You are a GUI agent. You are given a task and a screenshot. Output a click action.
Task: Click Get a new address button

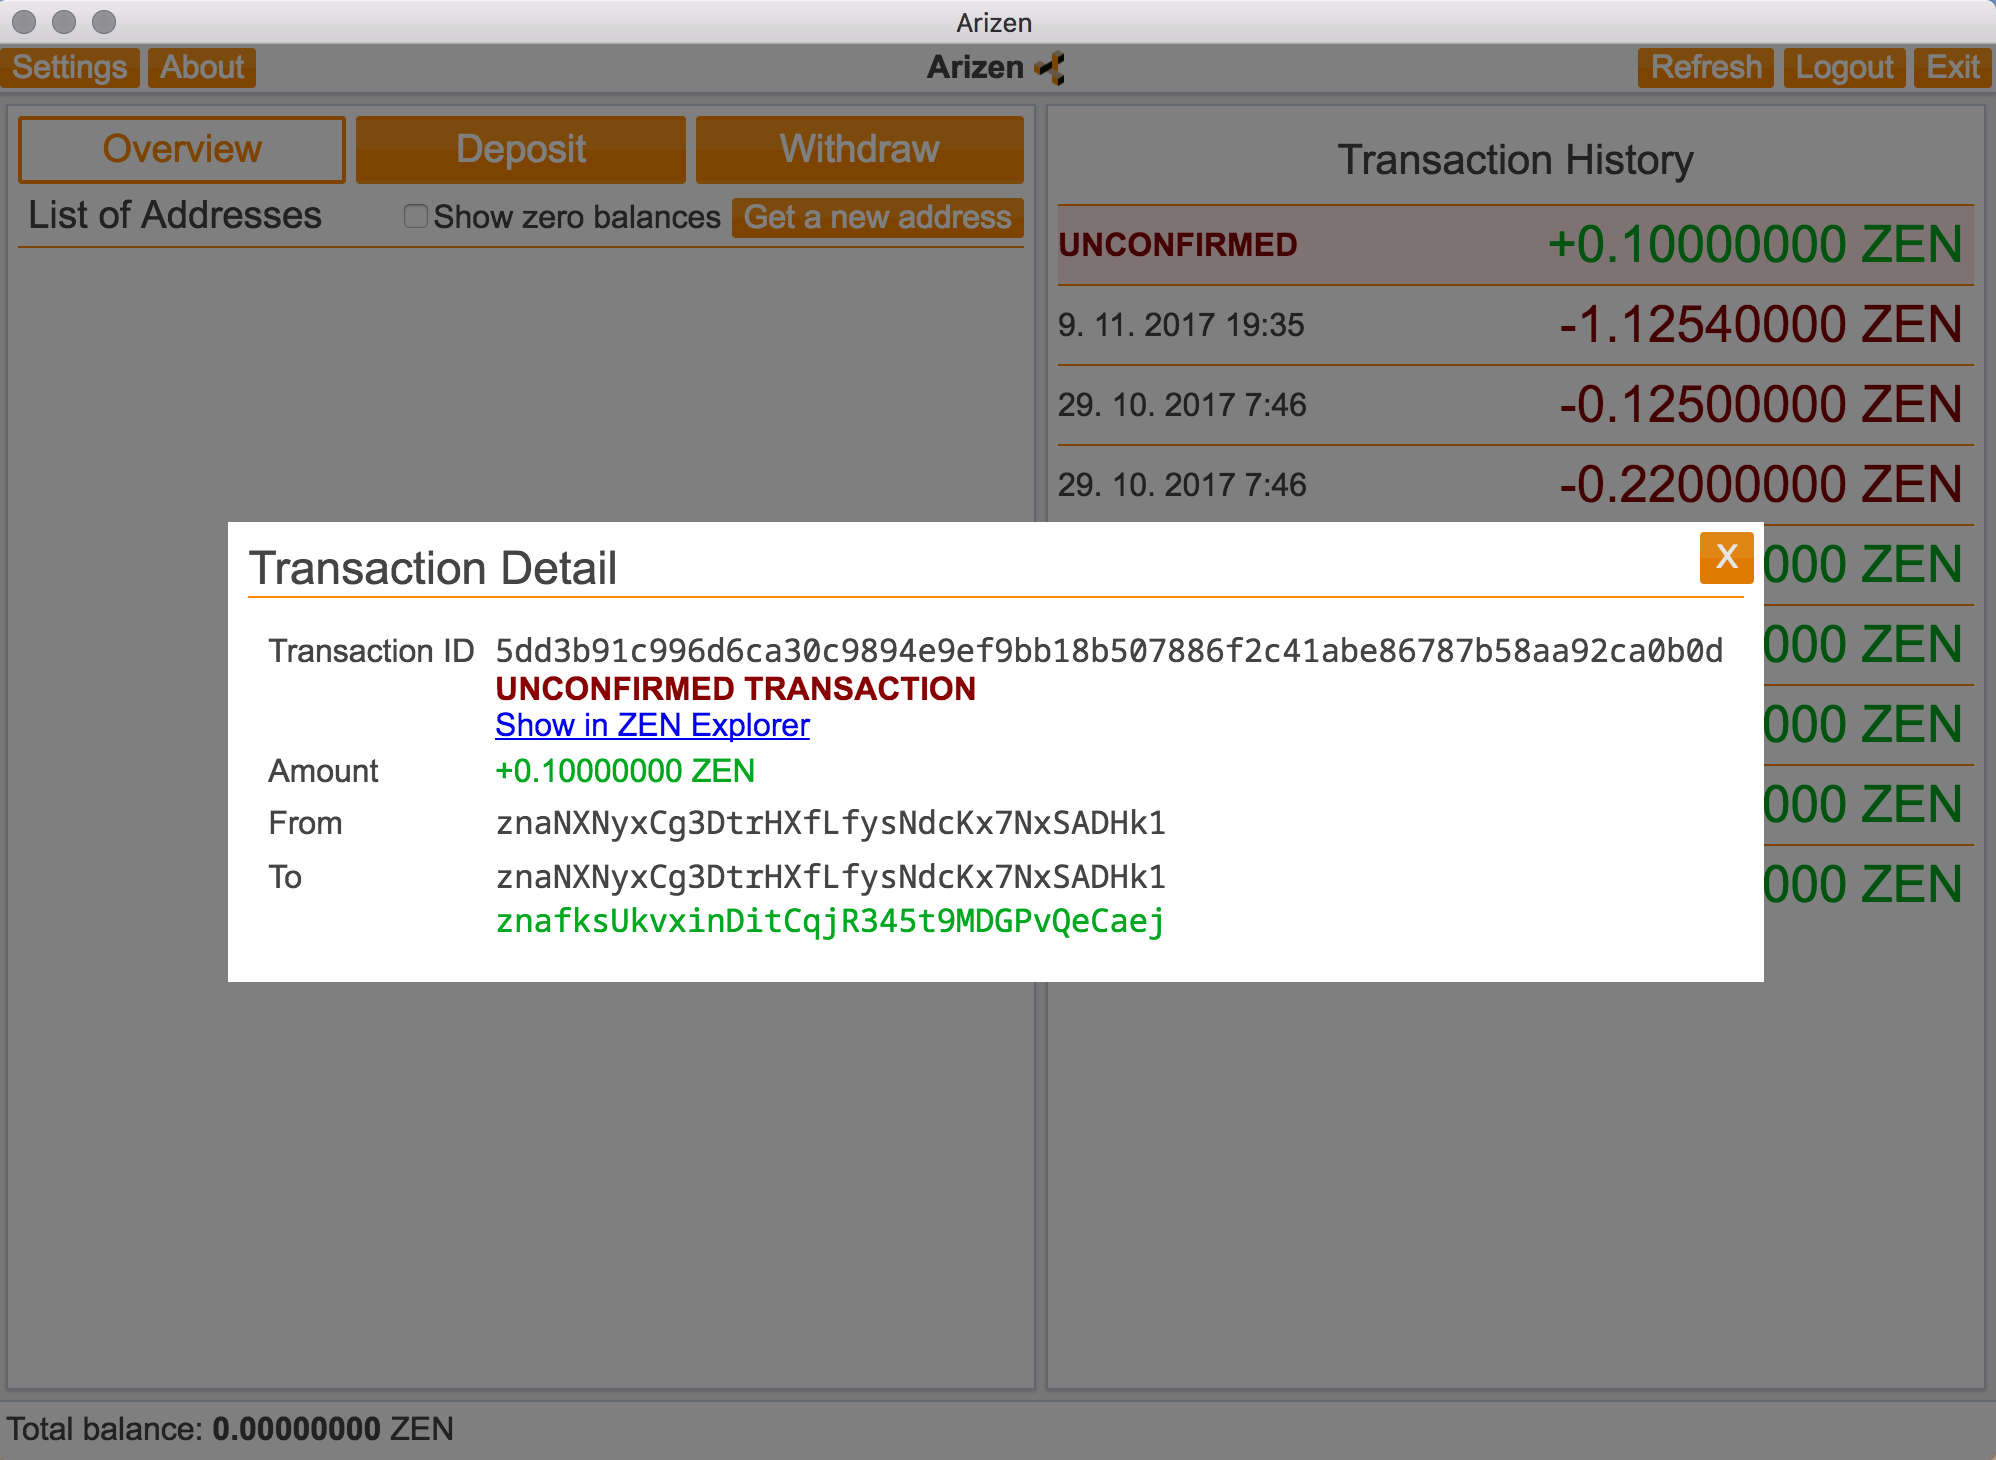coord(877,217)
